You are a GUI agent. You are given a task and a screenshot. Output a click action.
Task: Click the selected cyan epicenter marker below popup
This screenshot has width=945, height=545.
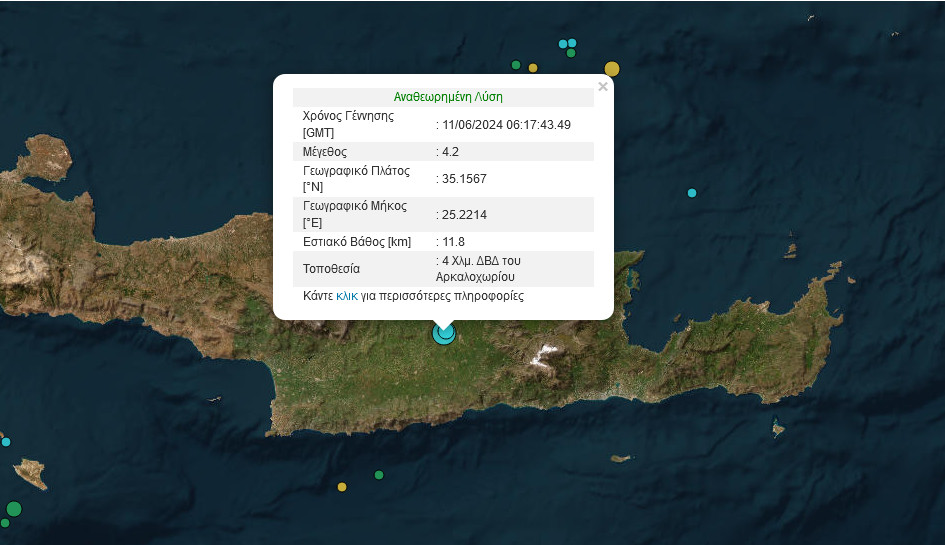coord(444,333)
